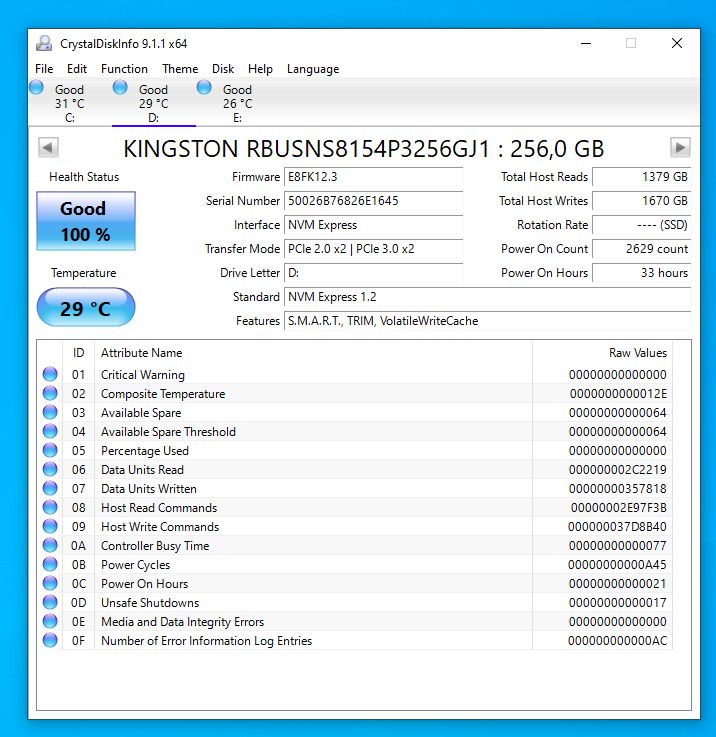Open the File menu
This screenshot has height=737, width=716.
click(44, 69)
